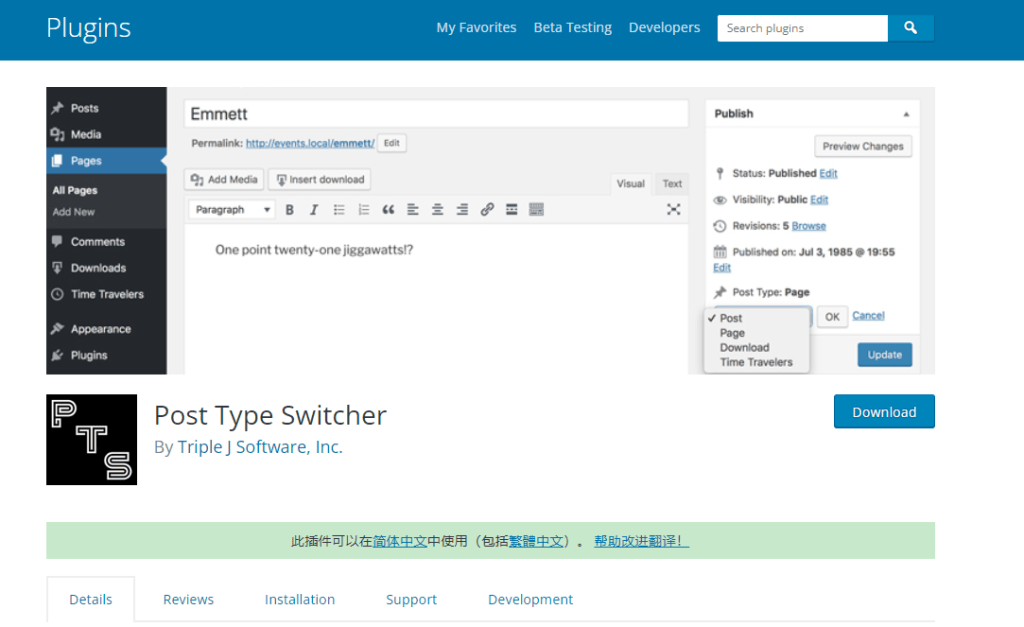Click the Italic formatting icon
This screenshot has height=627, width=1024.
[314, 210]
